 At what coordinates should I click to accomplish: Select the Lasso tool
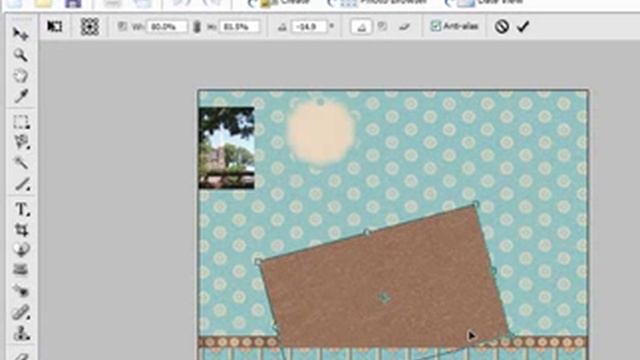pos(21,142)
